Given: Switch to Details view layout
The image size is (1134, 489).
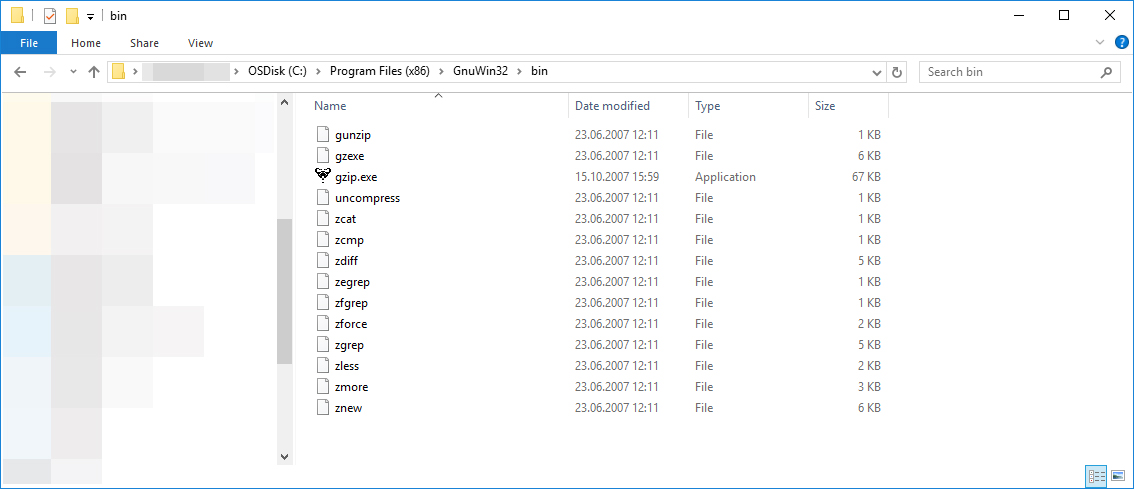Looking at the screenshot, I should (1097, 475).
